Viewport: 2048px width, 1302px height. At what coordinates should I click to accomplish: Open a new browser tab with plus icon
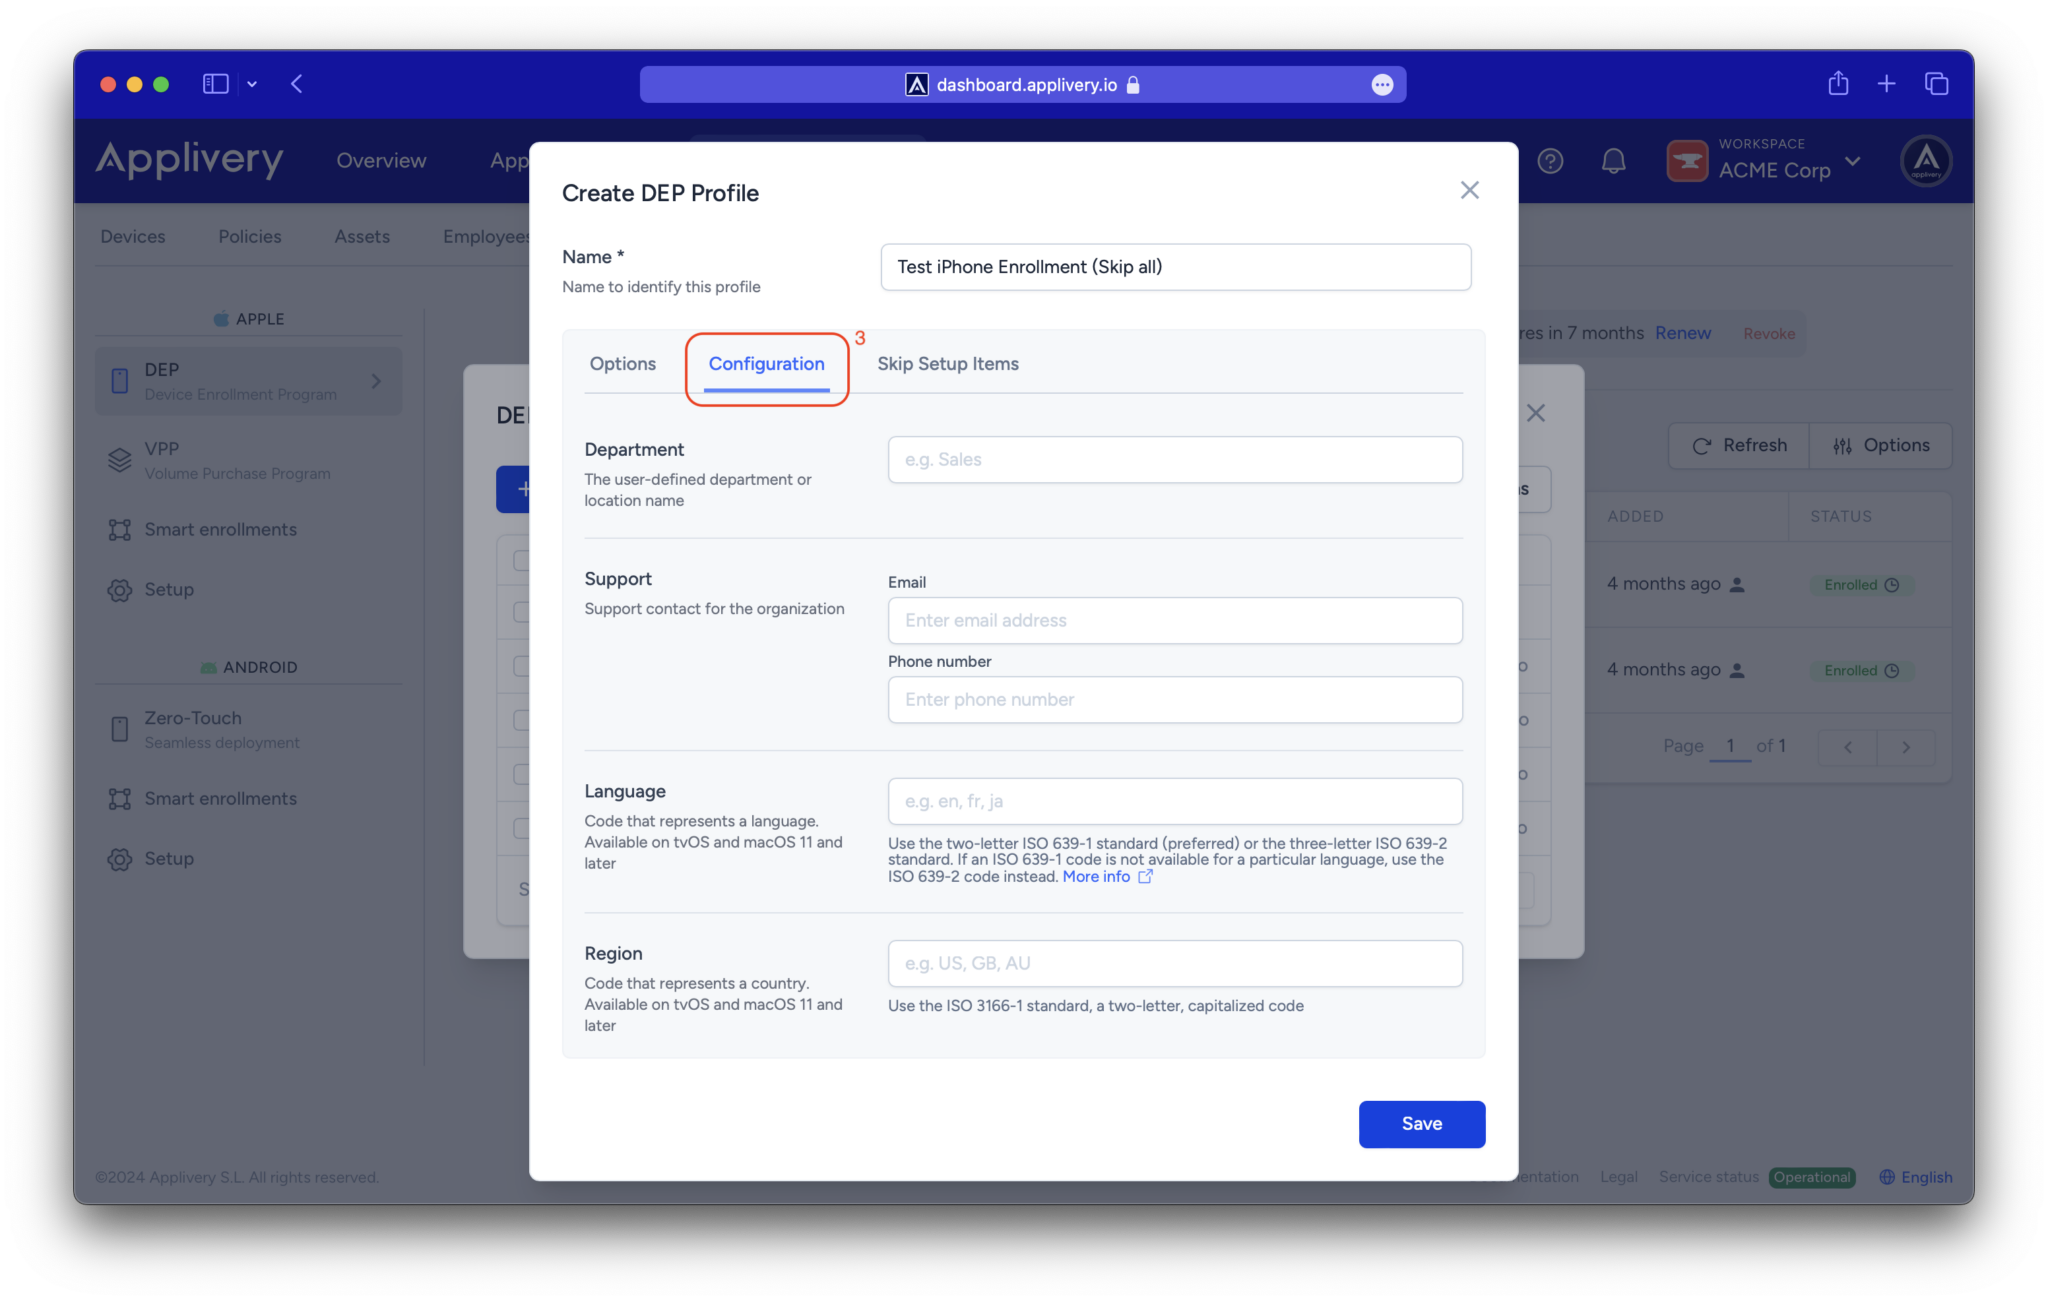pyautogui.click(x=1886, y=84)
